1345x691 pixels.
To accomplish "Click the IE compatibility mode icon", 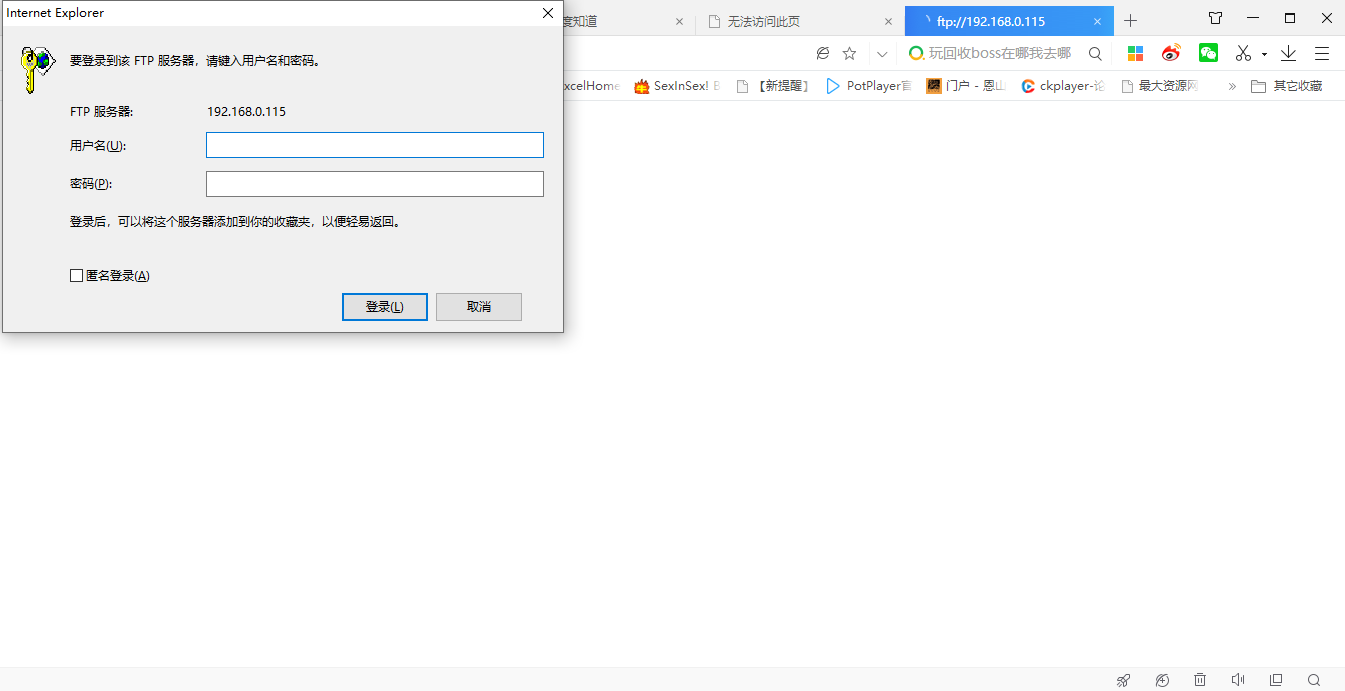I will tap(822, 53).
